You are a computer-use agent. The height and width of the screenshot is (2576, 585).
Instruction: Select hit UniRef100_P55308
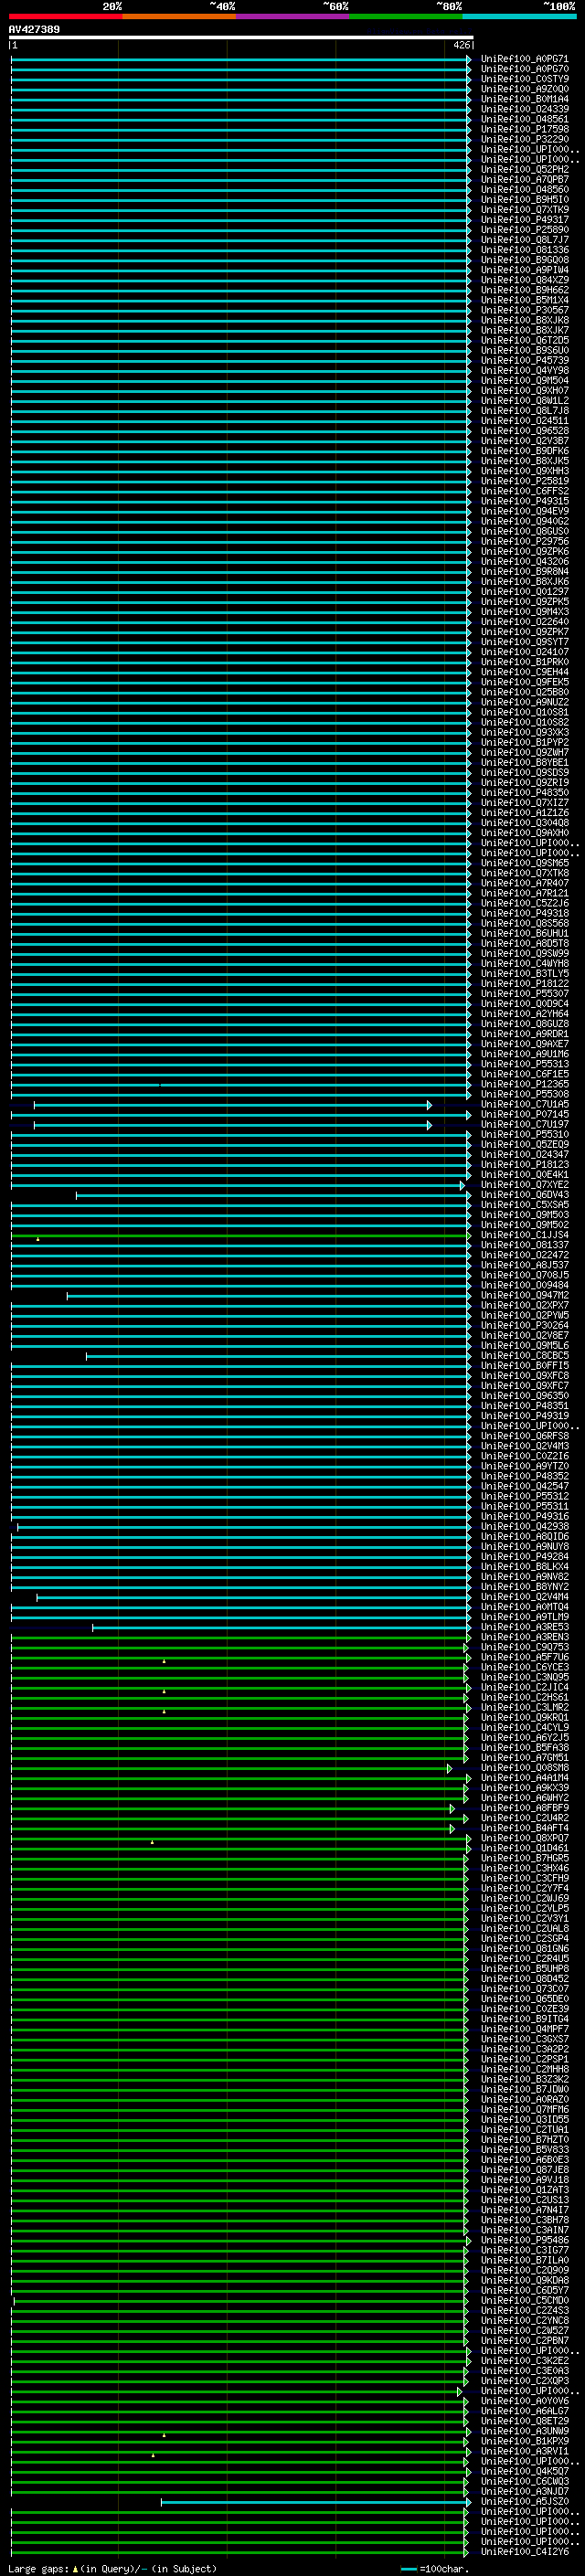tap(525, 1094)
